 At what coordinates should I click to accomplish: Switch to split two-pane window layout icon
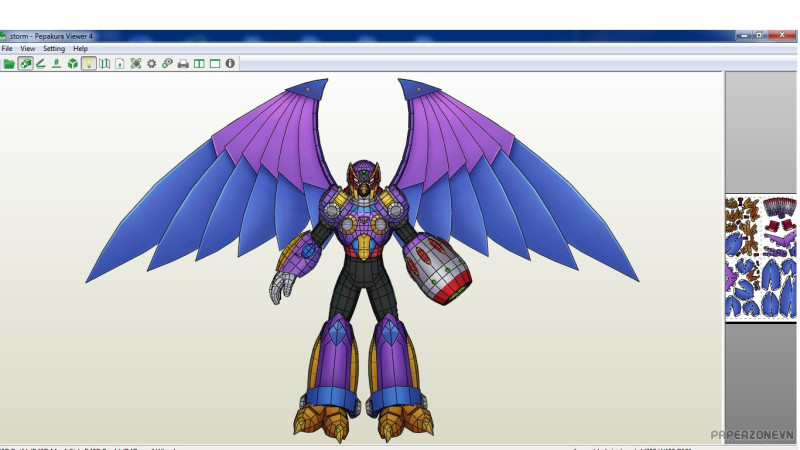pyautogui.click(x=199, y=64)
